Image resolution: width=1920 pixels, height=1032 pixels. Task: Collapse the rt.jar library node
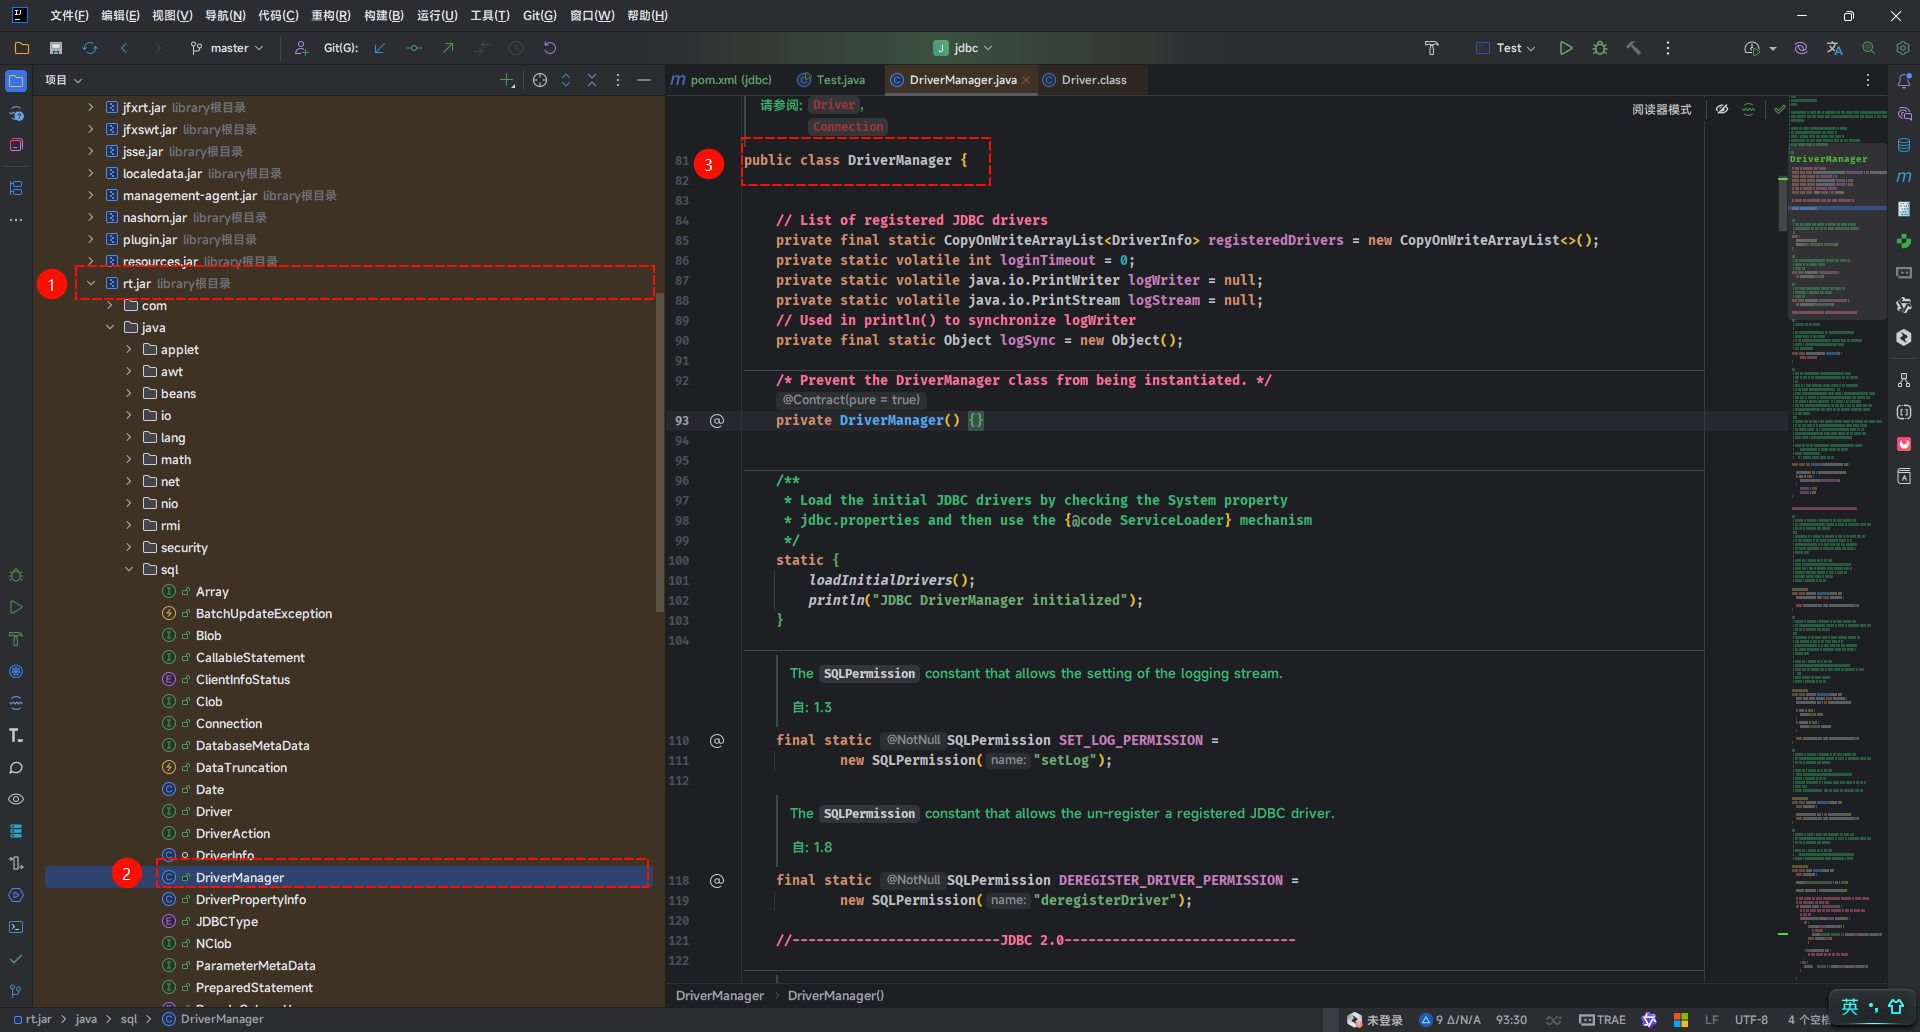pos(91,284)
